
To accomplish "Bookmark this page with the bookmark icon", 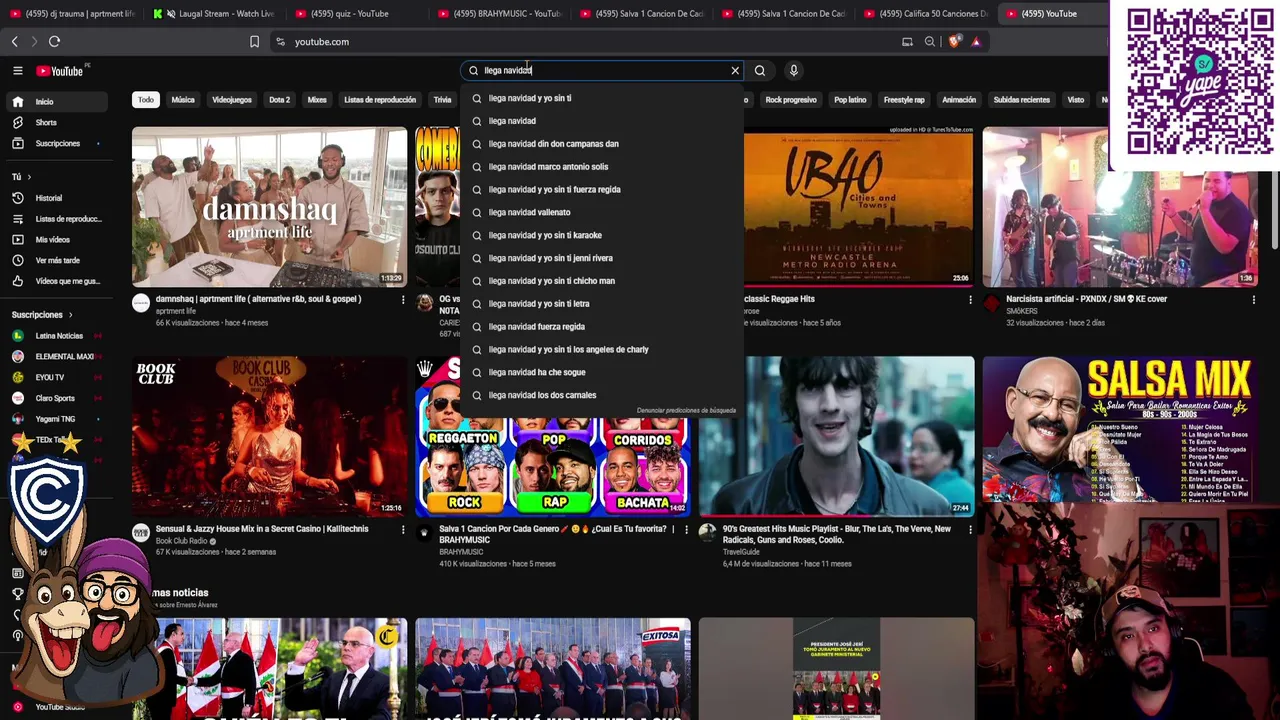I will 254,42.
